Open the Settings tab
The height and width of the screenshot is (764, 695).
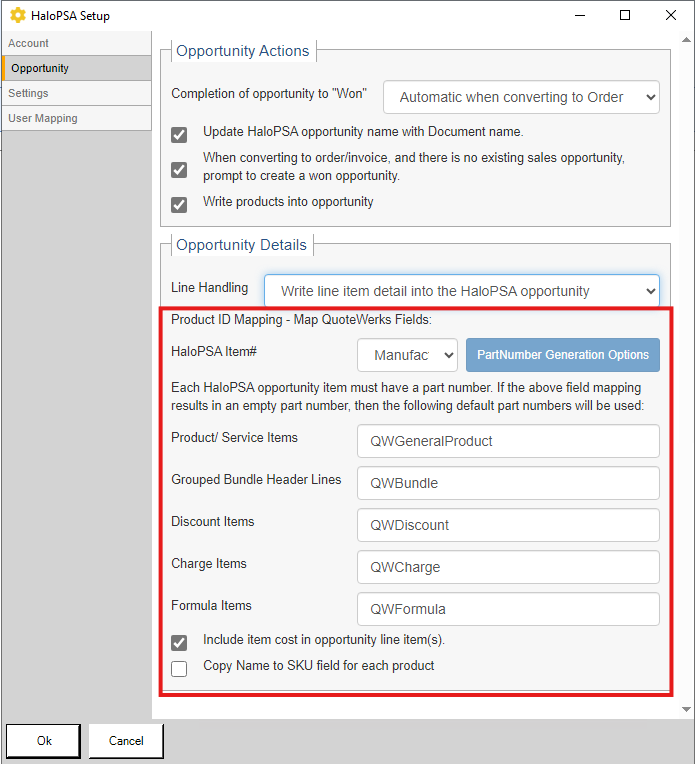click(77, 93)
